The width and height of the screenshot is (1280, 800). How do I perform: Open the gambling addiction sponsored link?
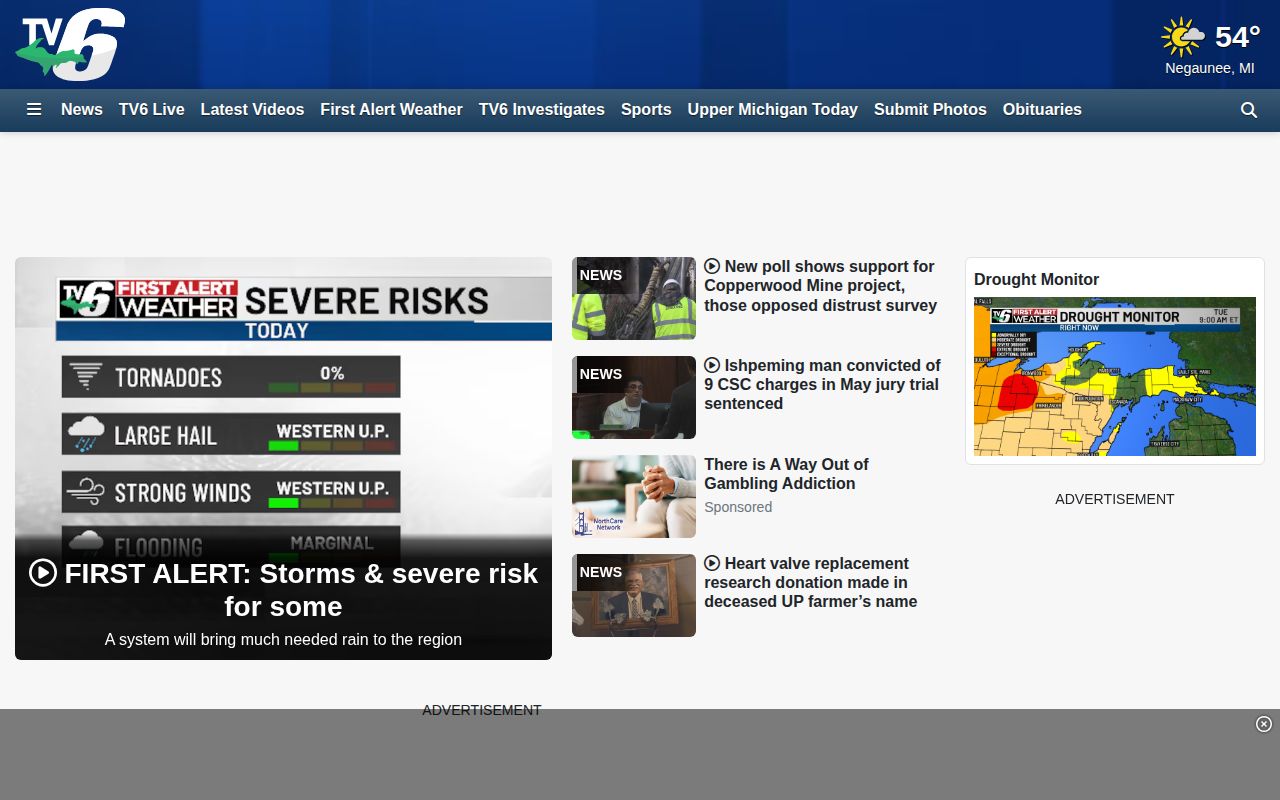tap(786, 474)
